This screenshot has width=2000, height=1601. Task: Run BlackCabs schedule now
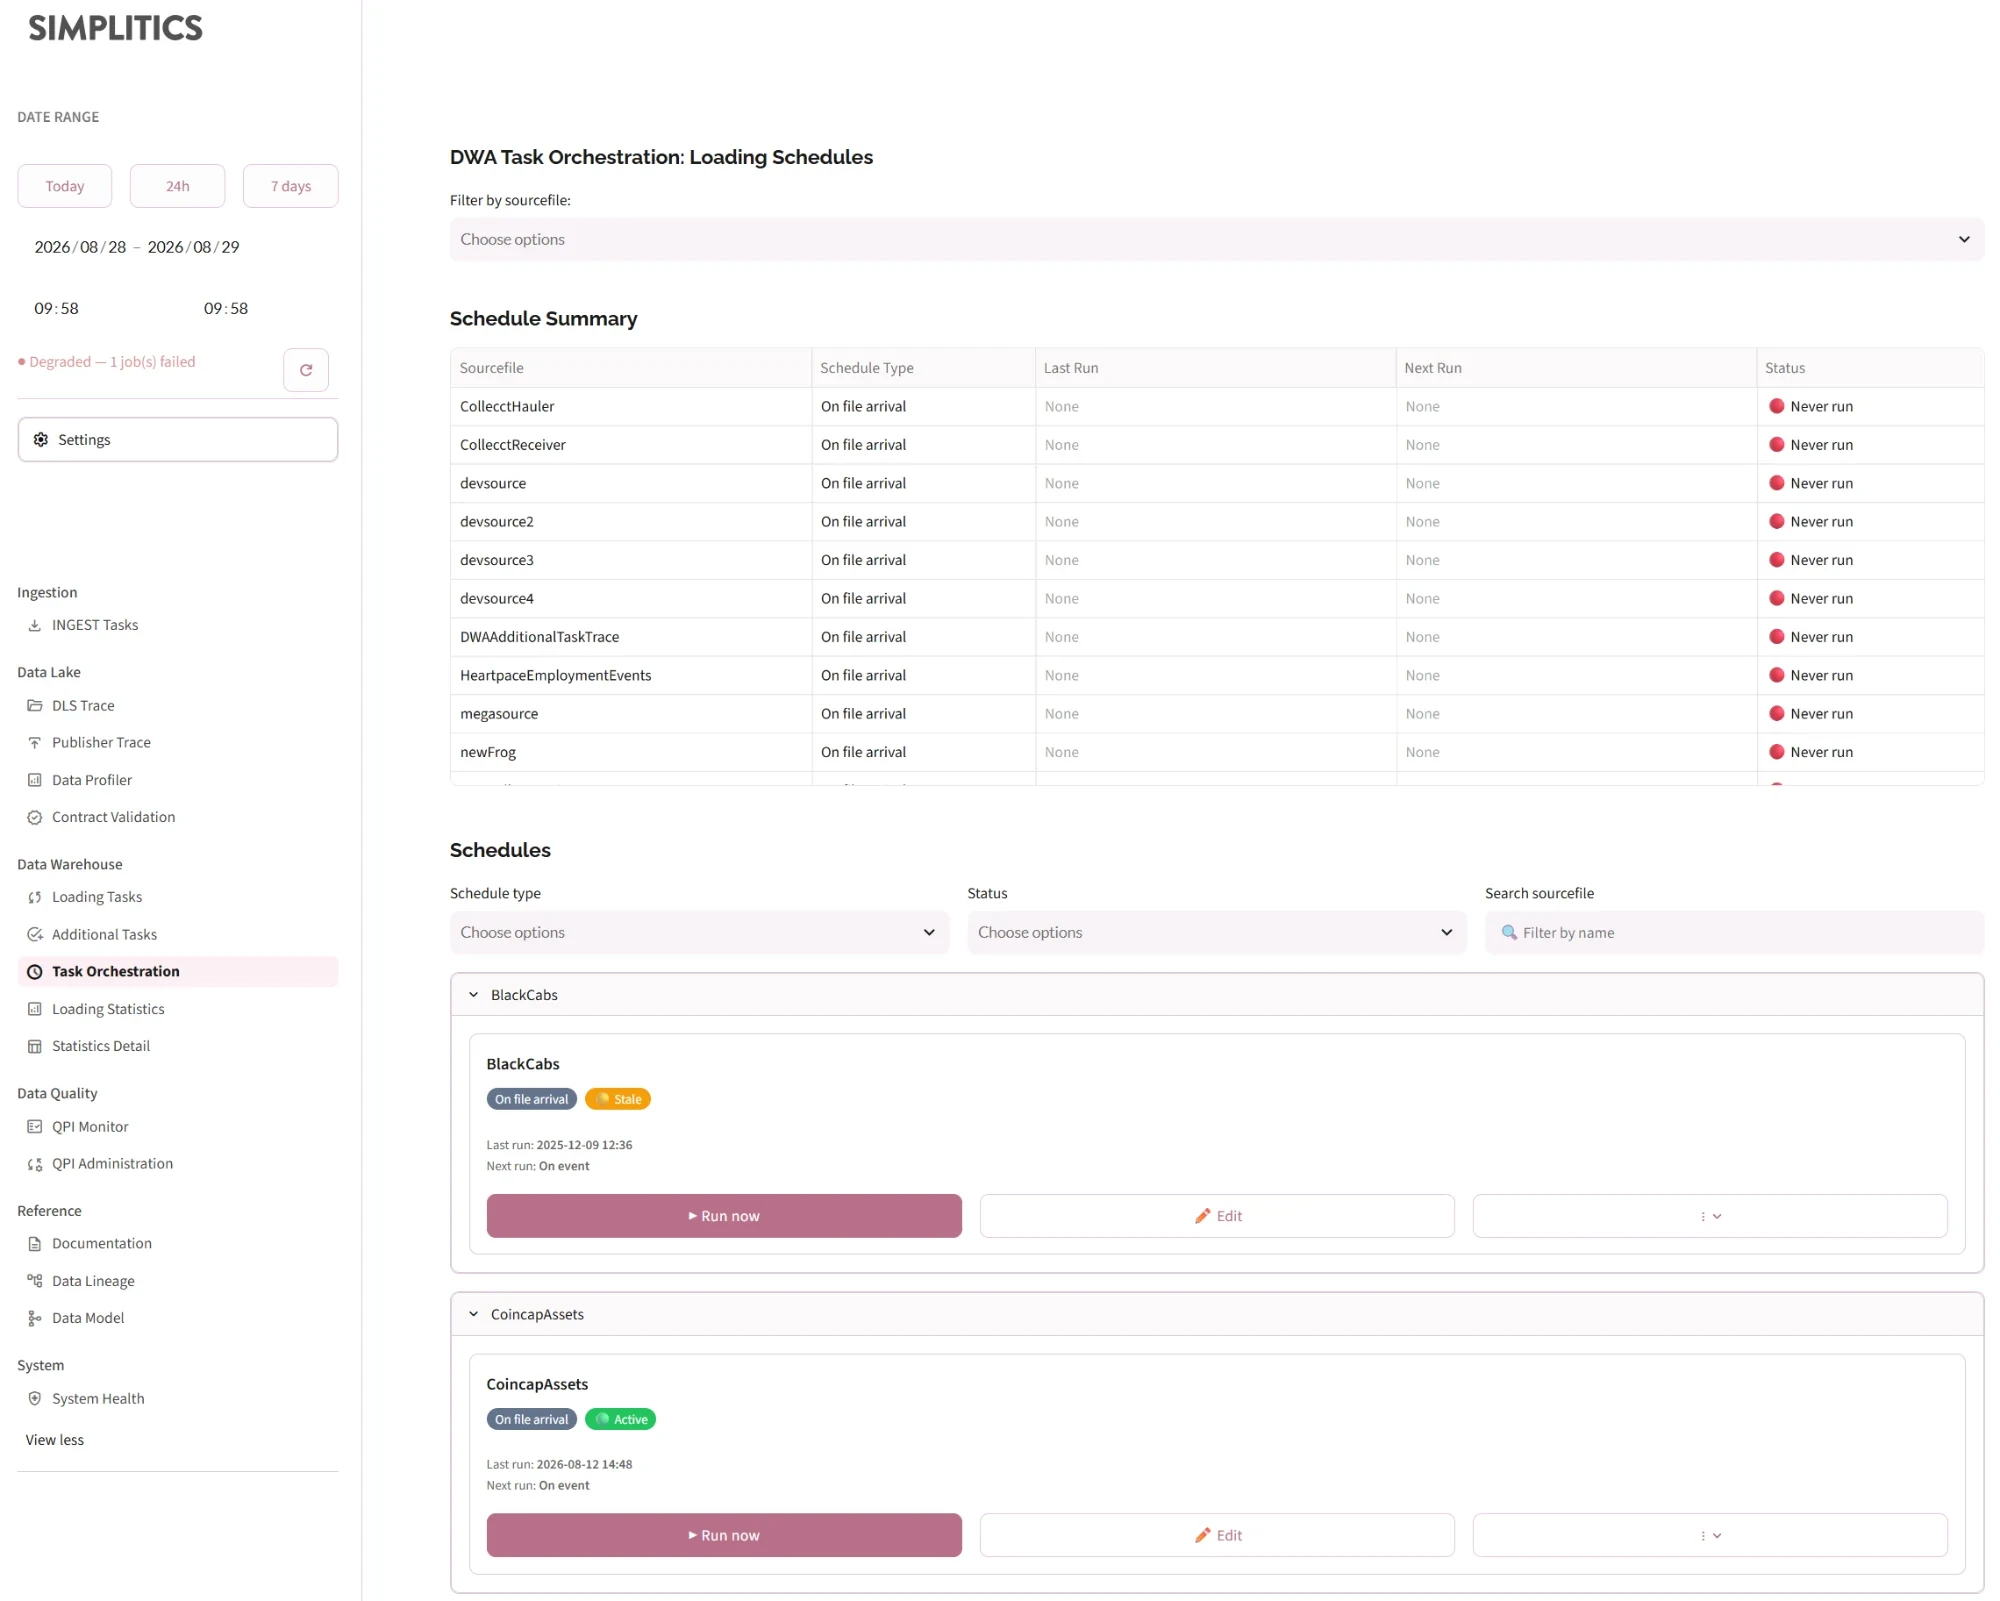(x=724, y=1217)
